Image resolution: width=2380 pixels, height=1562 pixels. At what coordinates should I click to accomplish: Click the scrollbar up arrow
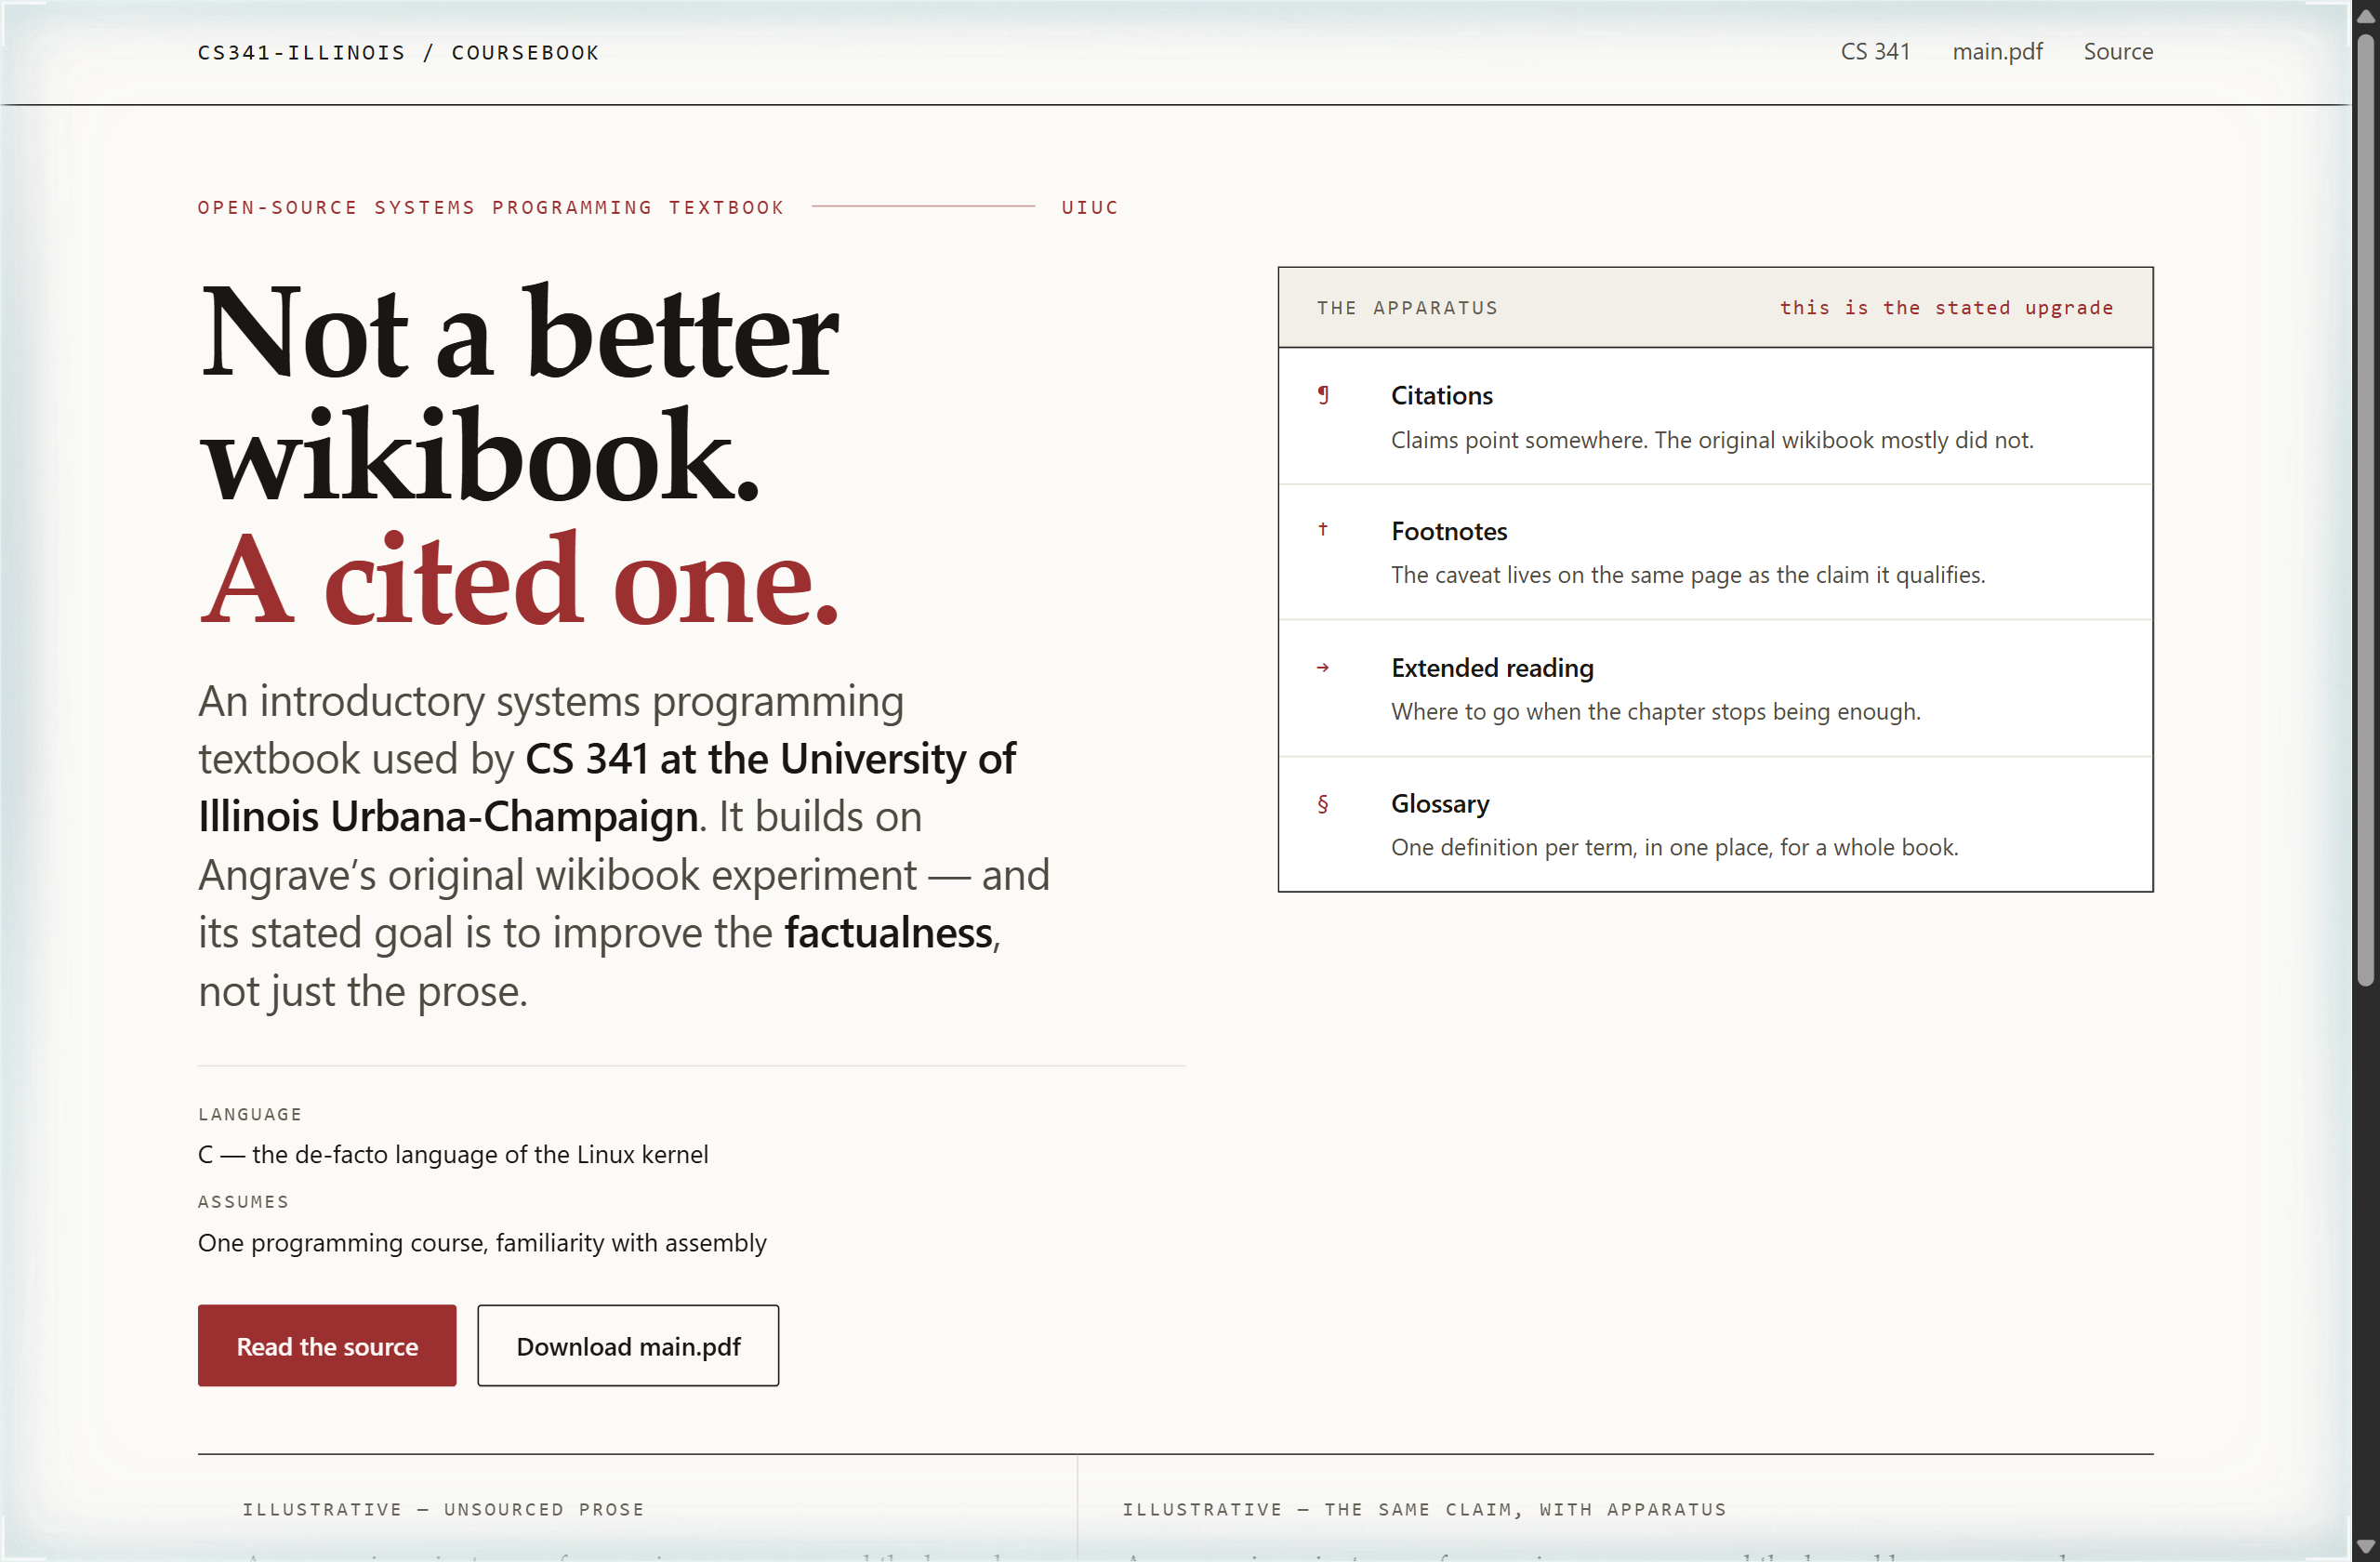click(2365, 15)
